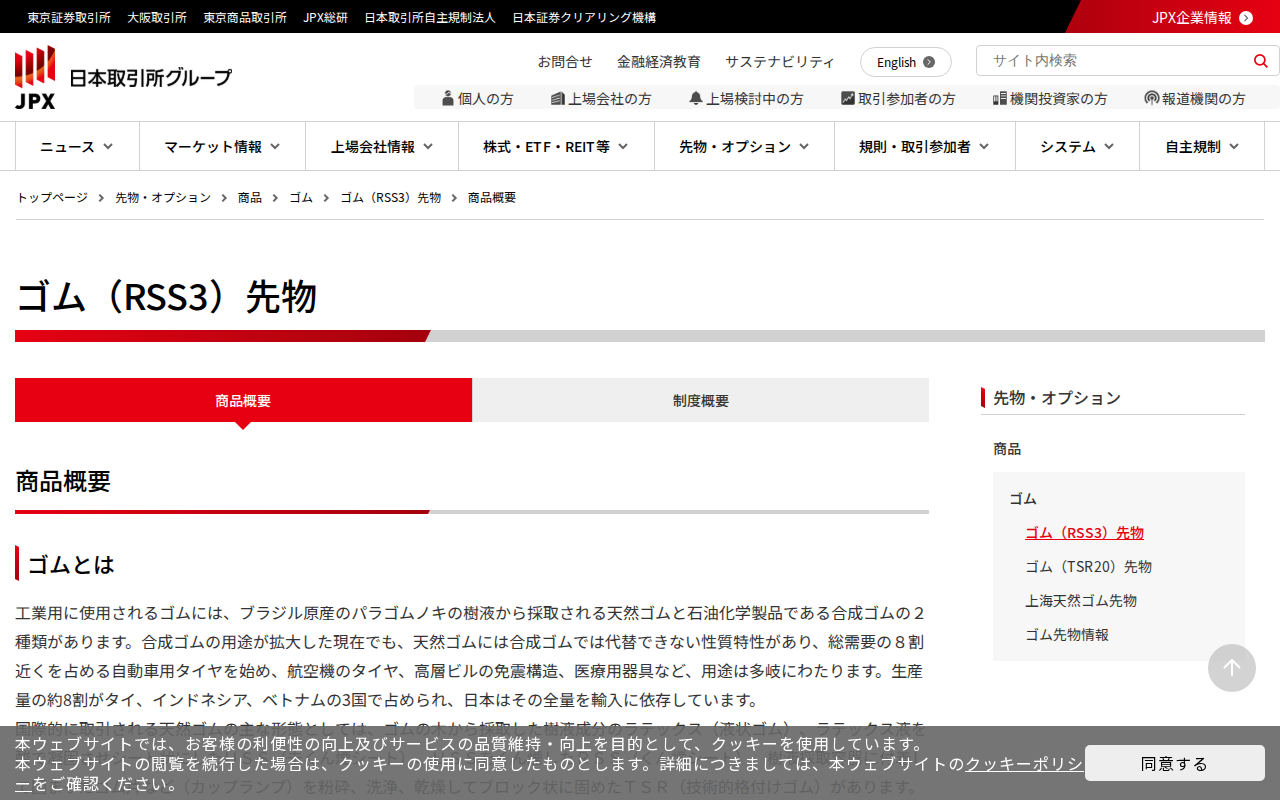Click the arrow icon next to JPX企業情報
Viewport: 1280px width, 800px height.
pos(1246,17)
